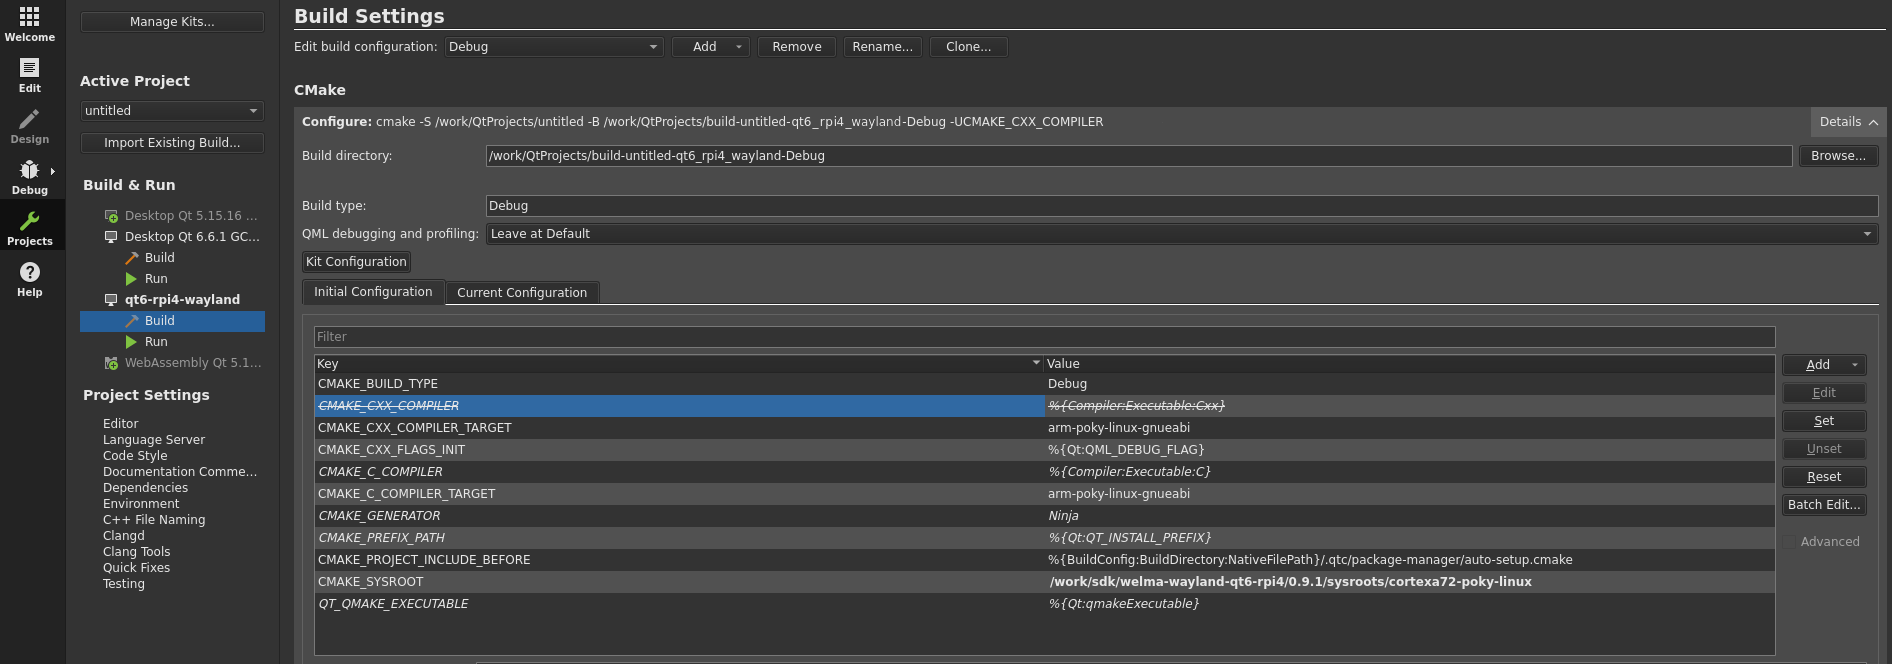Viewport: 1892px width, 664px height.
Task: Select the CMAKE_SYSROOT row
Action: (676, 582)
